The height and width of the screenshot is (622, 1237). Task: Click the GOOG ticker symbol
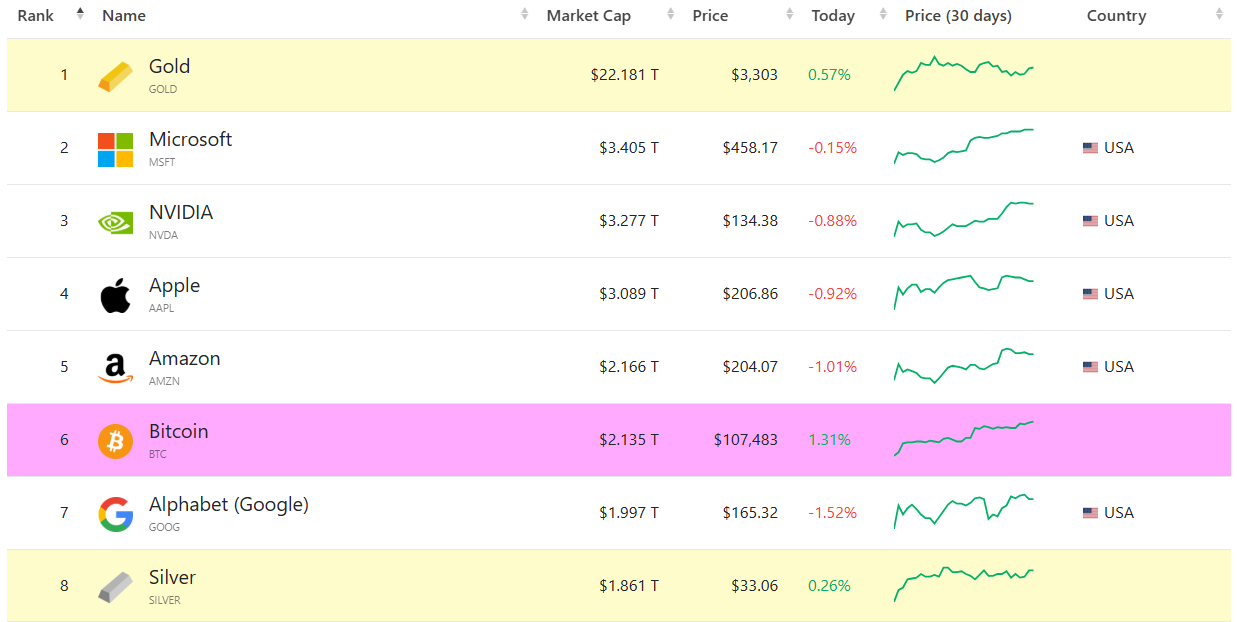[164, 527]
